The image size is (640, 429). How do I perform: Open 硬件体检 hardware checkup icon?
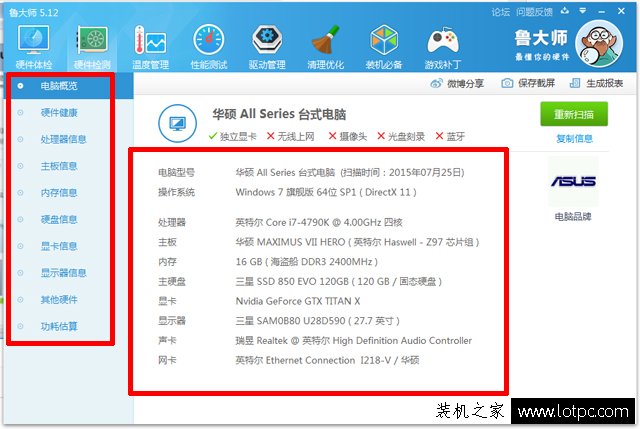point(33,47)
